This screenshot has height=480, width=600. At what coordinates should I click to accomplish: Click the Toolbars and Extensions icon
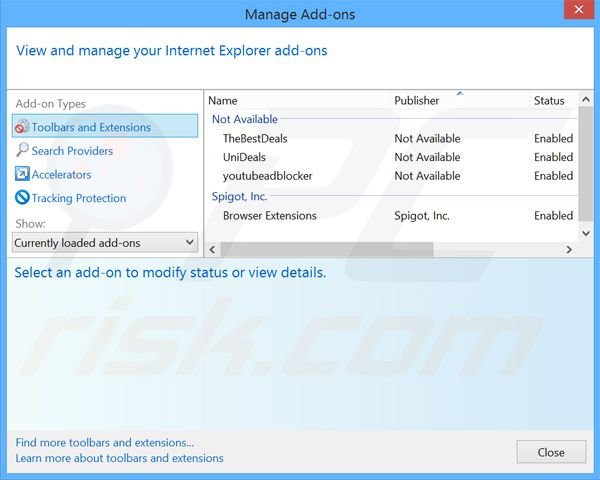point(22,126)
